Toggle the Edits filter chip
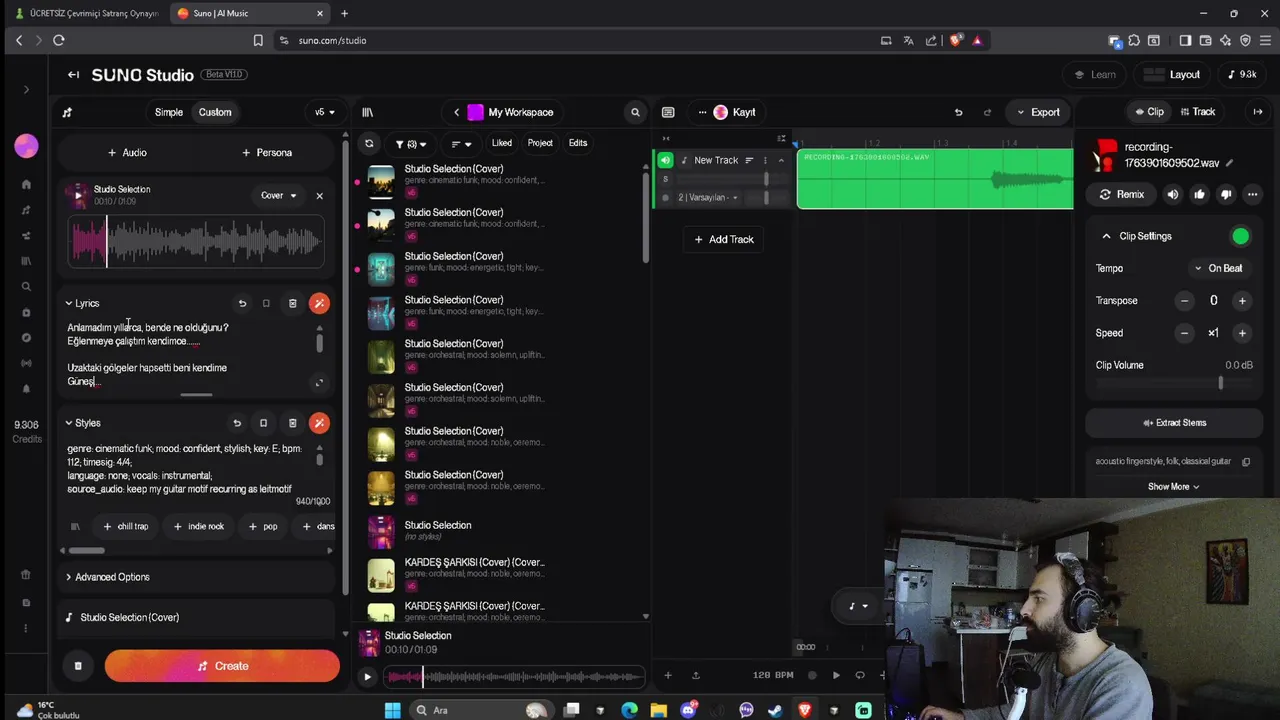This screenshot has height=720, width=1280. 578,143
